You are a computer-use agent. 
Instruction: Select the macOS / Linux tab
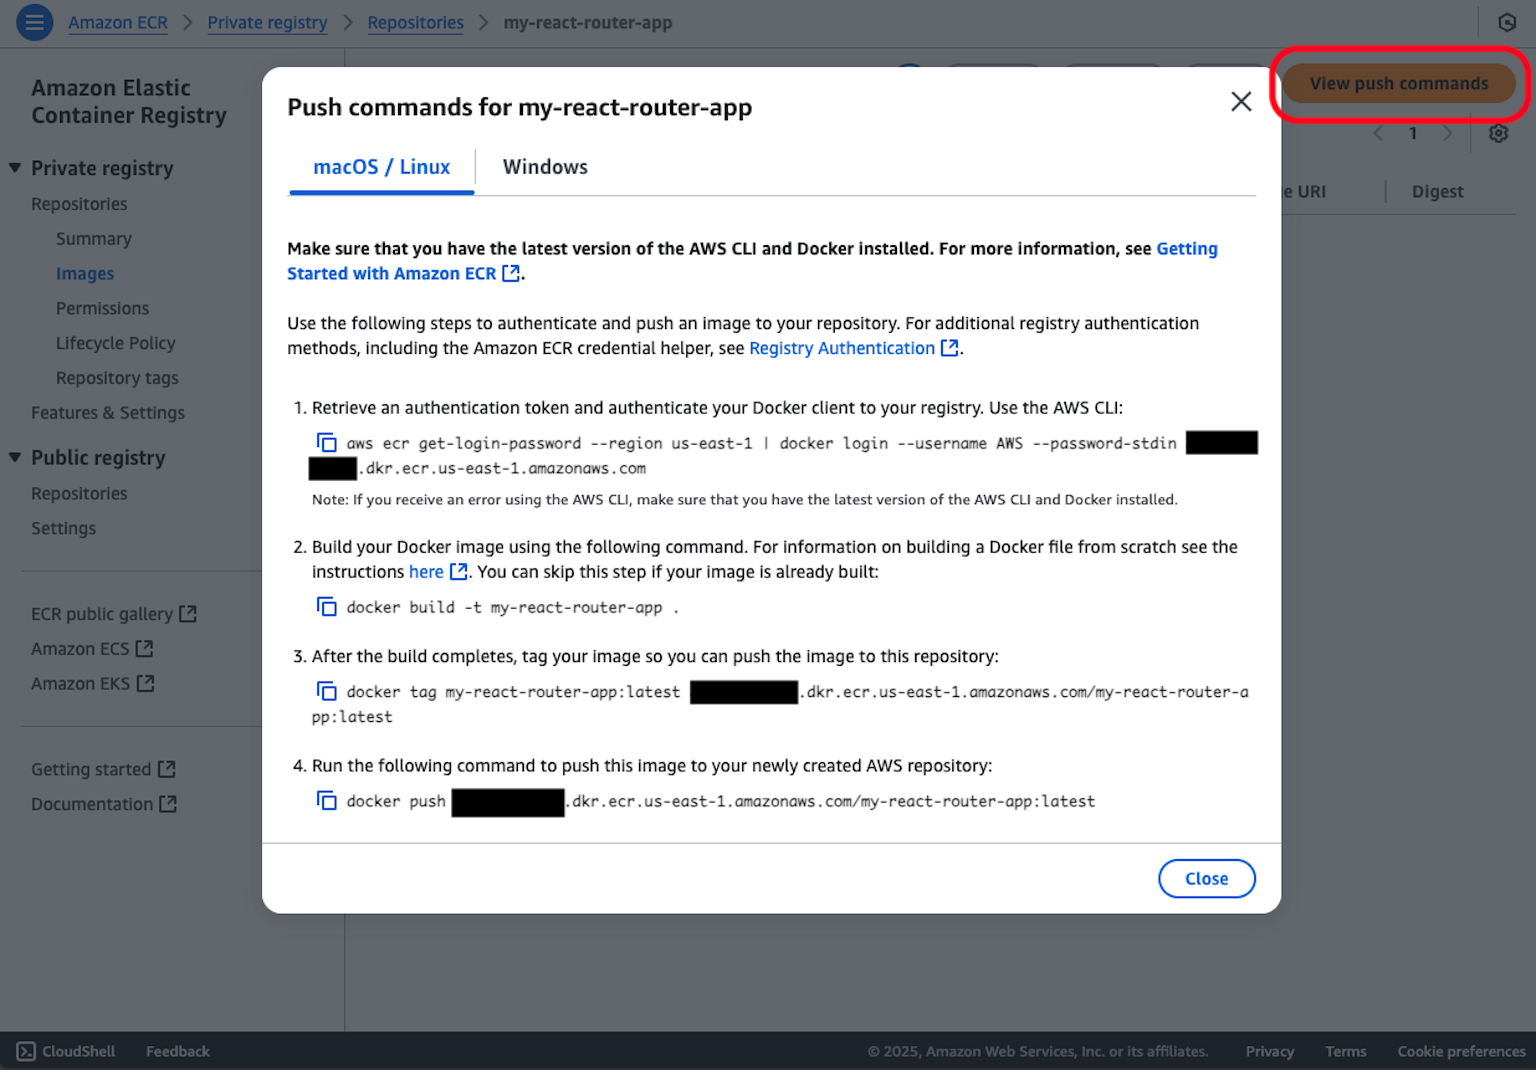click(381, 167)
